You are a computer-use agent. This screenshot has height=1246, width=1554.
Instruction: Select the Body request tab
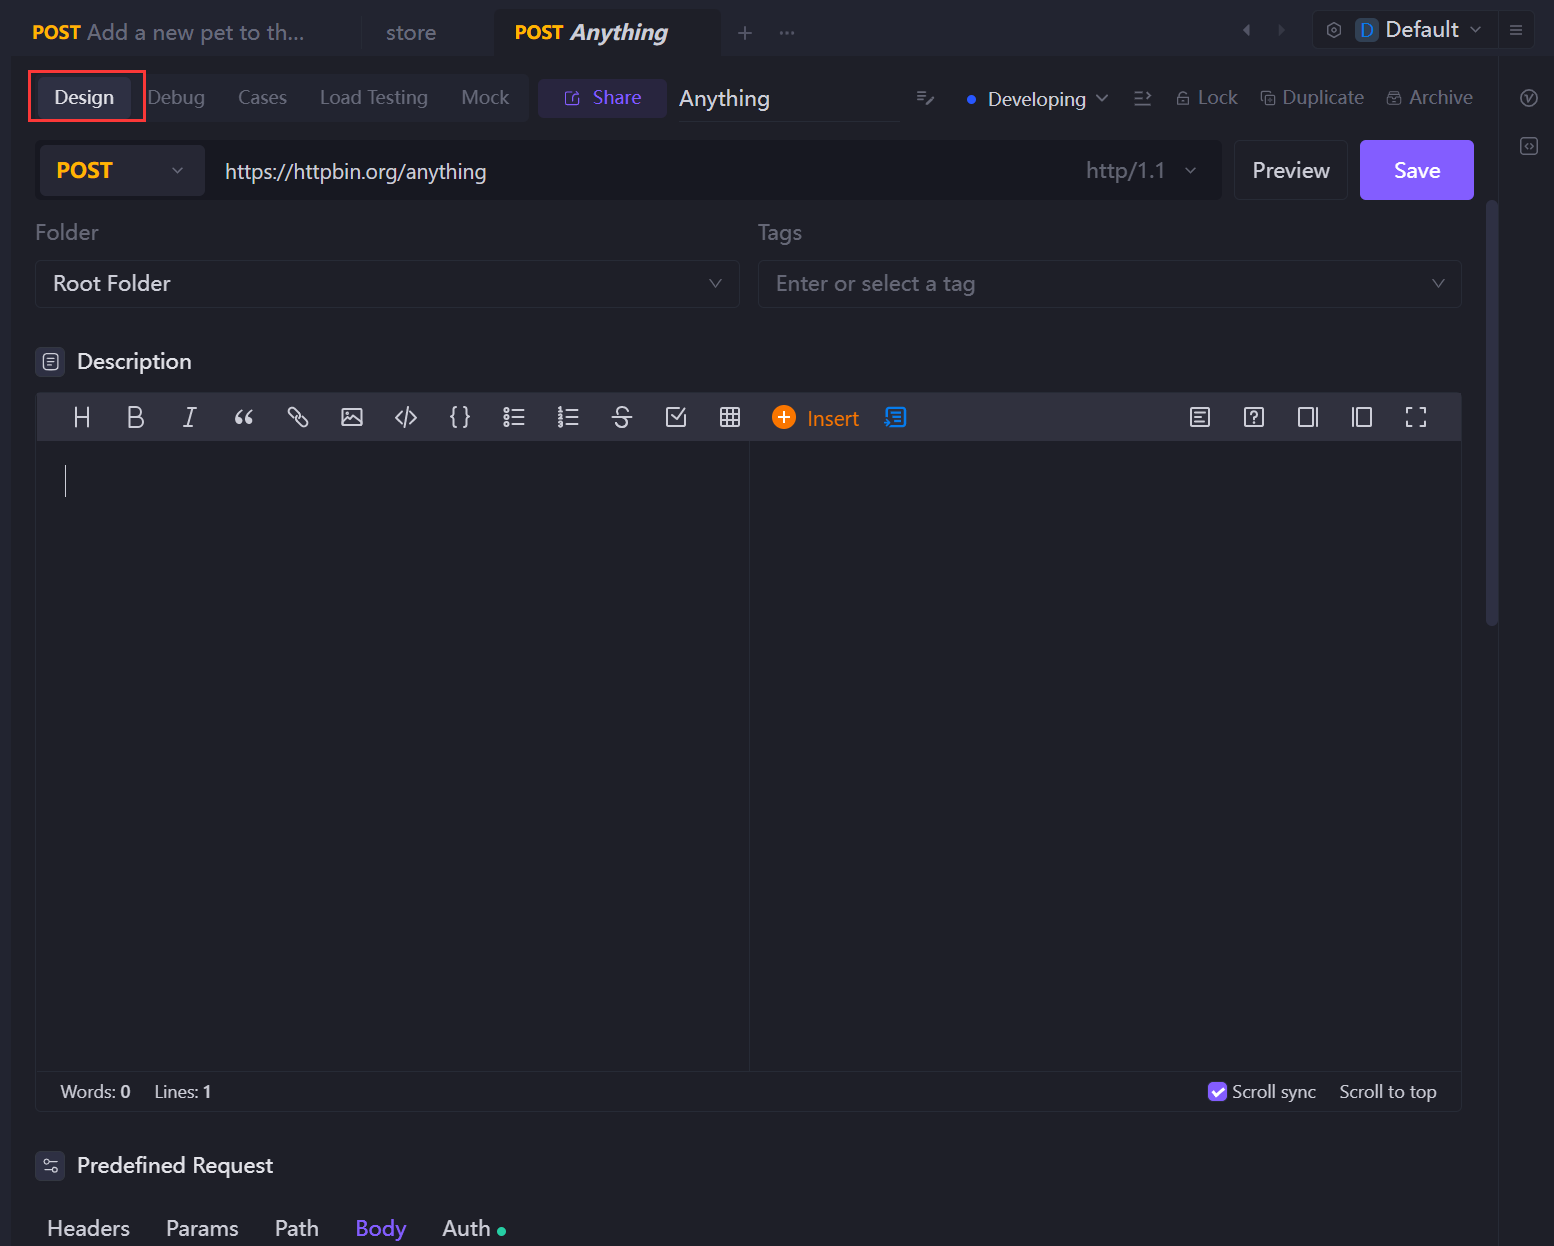pos(381,1228)
